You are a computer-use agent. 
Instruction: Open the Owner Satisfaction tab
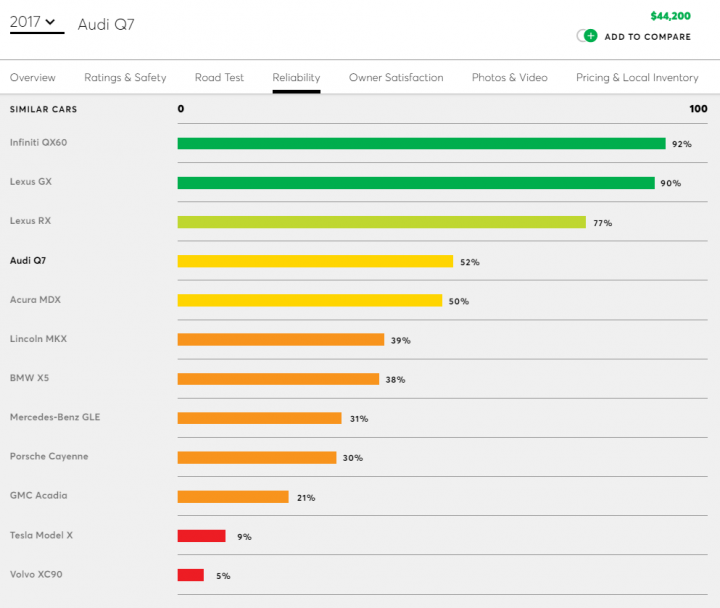(396, 78)
